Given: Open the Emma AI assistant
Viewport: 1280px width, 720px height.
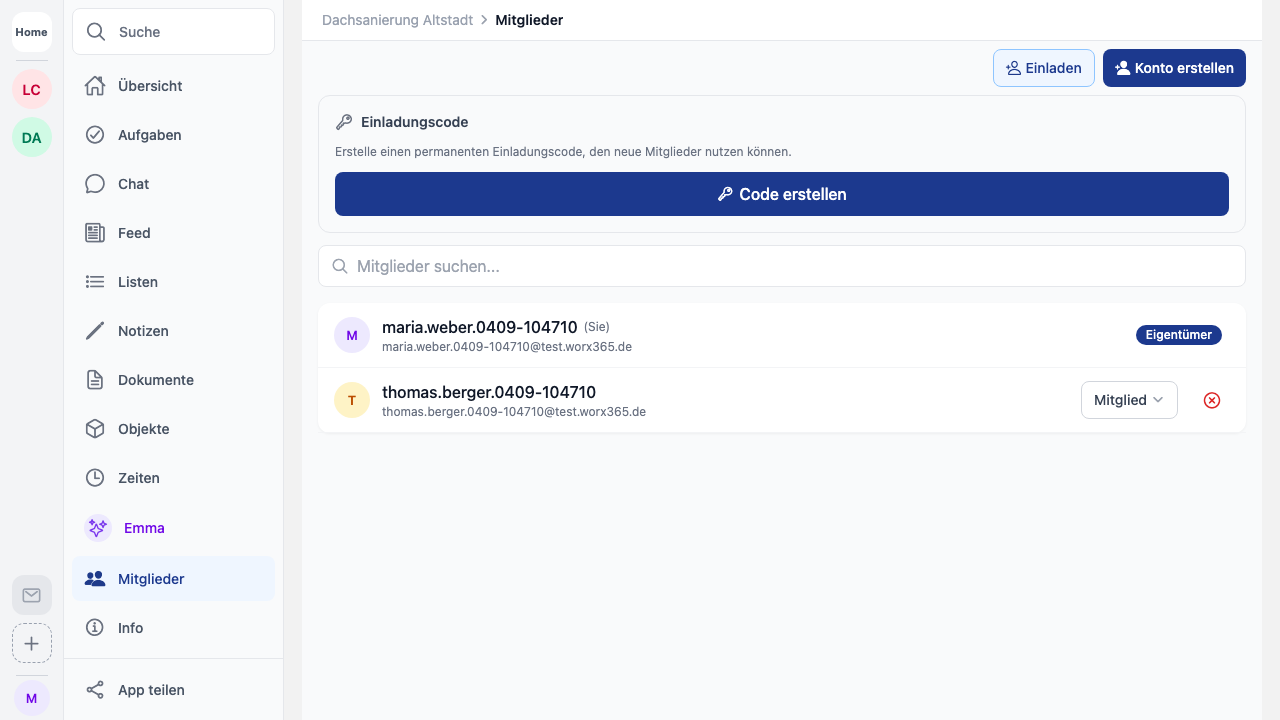Looking at the screenshot, I should coord(143,528).
